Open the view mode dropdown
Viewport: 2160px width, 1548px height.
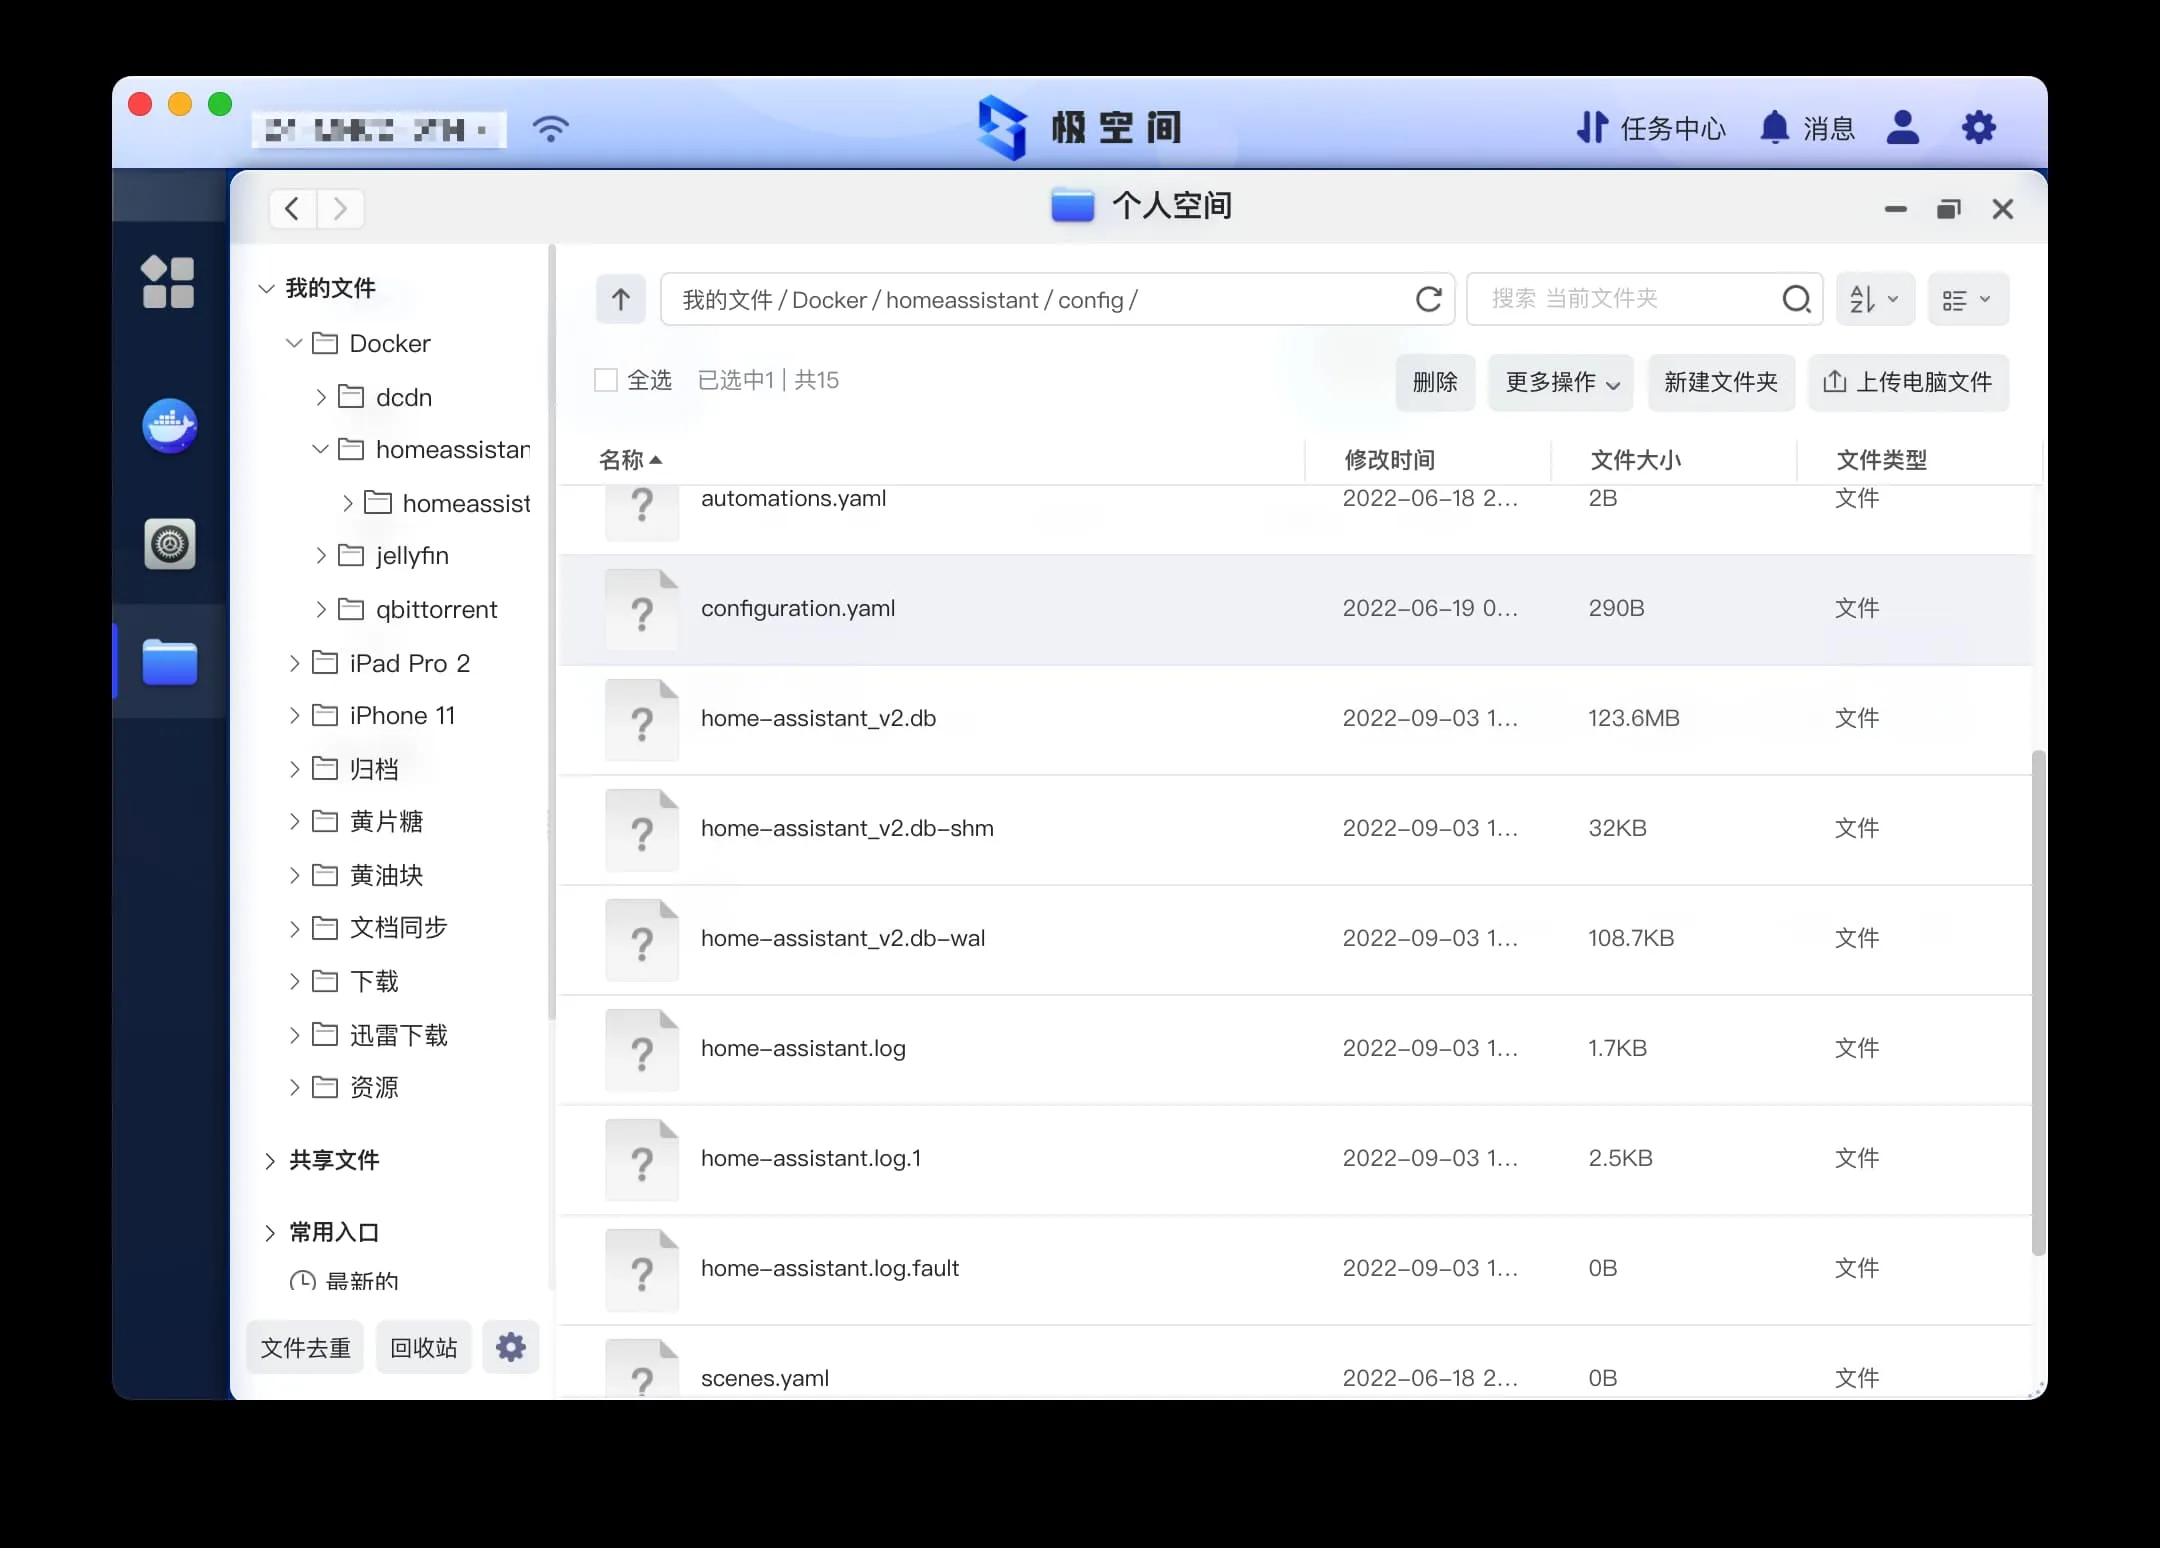[1966, 299]
